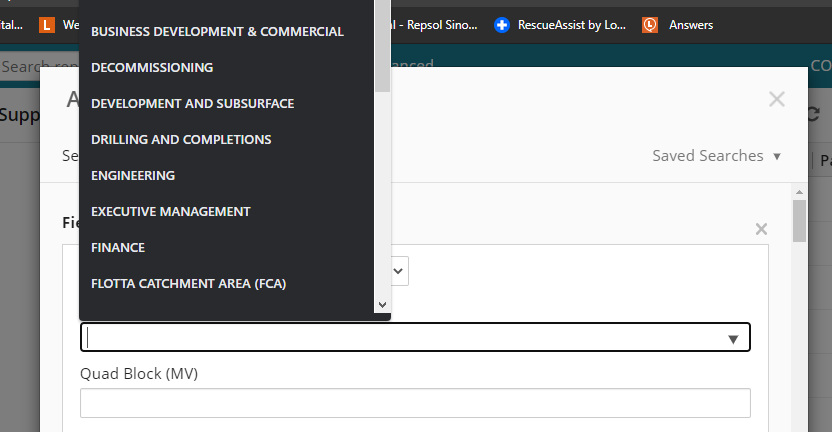Click the Answers bookmark icon
Screen dimensions: 832x432
point(650,24)
